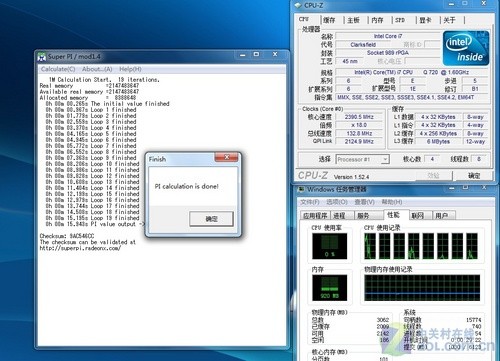Click the Intel inside logo in CPU-Z
The width and height of the screenshot is (500, 361).
466,48
